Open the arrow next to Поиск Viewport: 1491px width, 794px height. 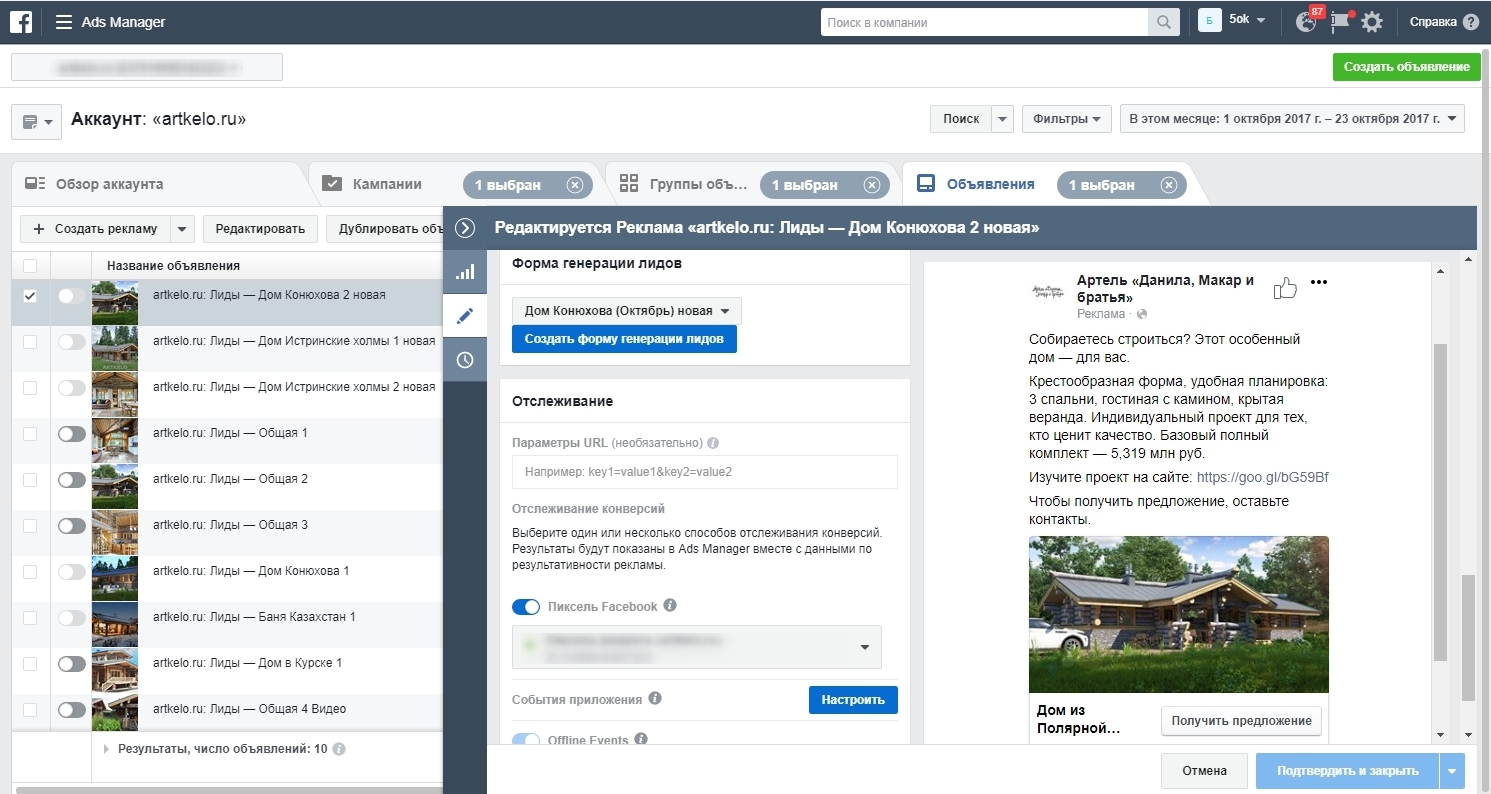pos(1003,118)
